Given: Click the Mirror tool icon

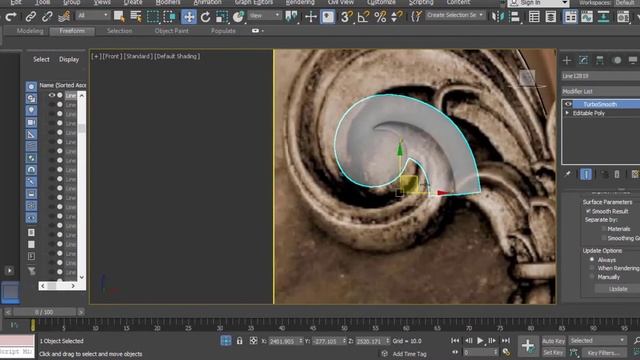Looking at the screenshot, I should pos(498,17).
